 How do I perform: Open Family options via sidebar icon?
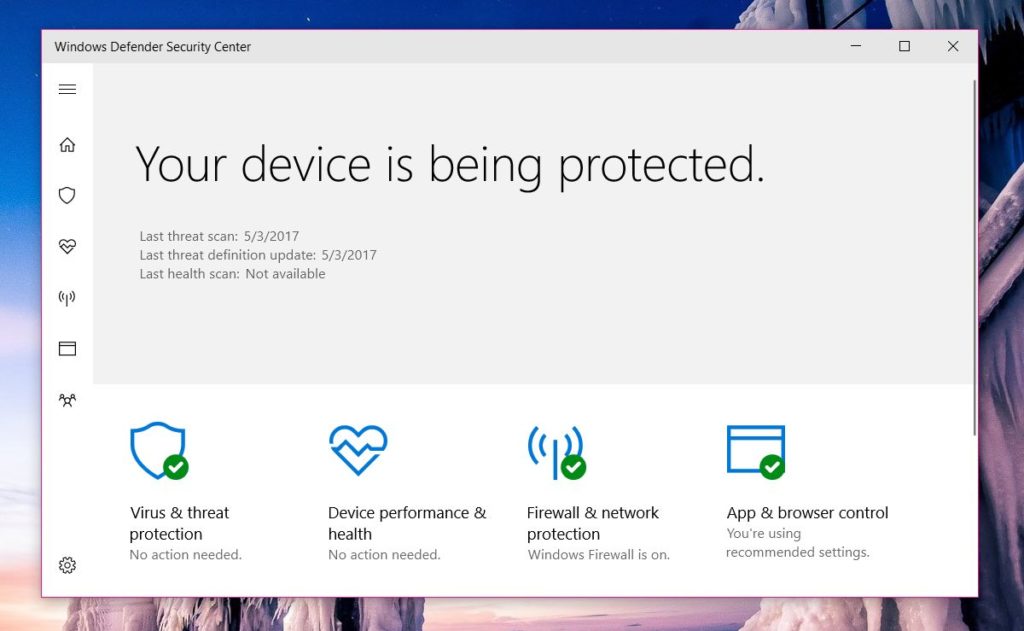tap(67, 399)
